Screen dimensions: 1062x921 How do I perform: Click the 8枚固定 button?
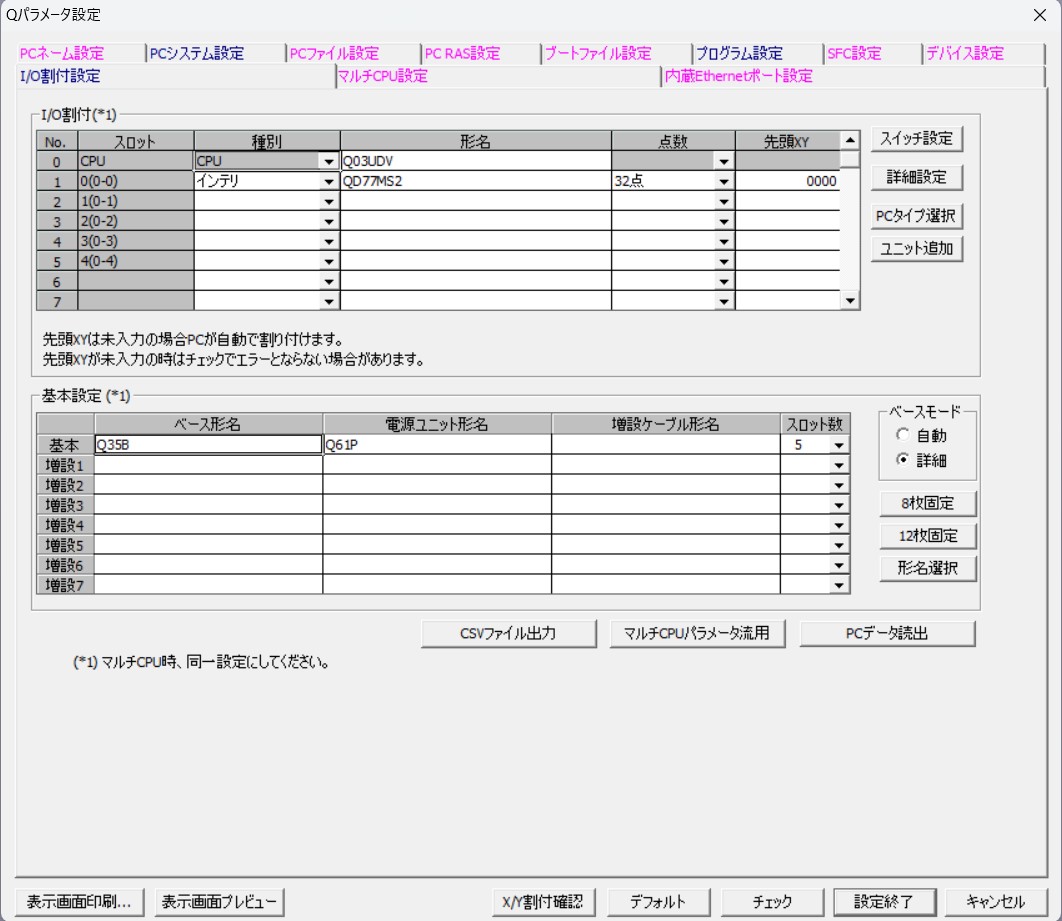click(x=927, y=503)
